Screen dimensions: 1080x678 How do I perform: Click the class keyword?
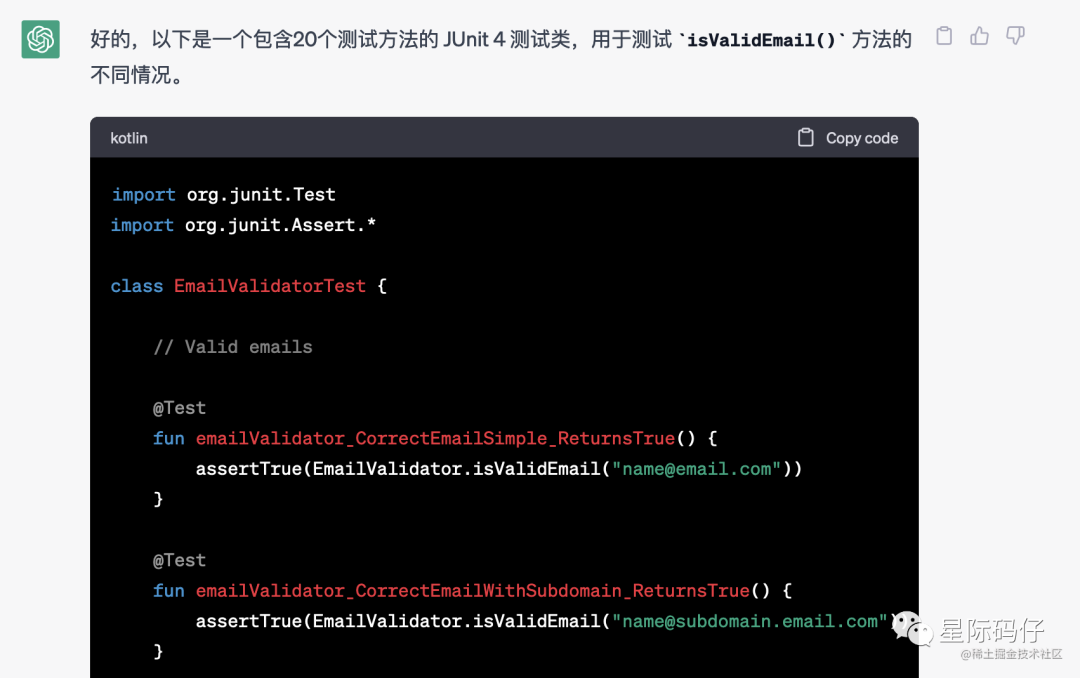tap(137, 286)
